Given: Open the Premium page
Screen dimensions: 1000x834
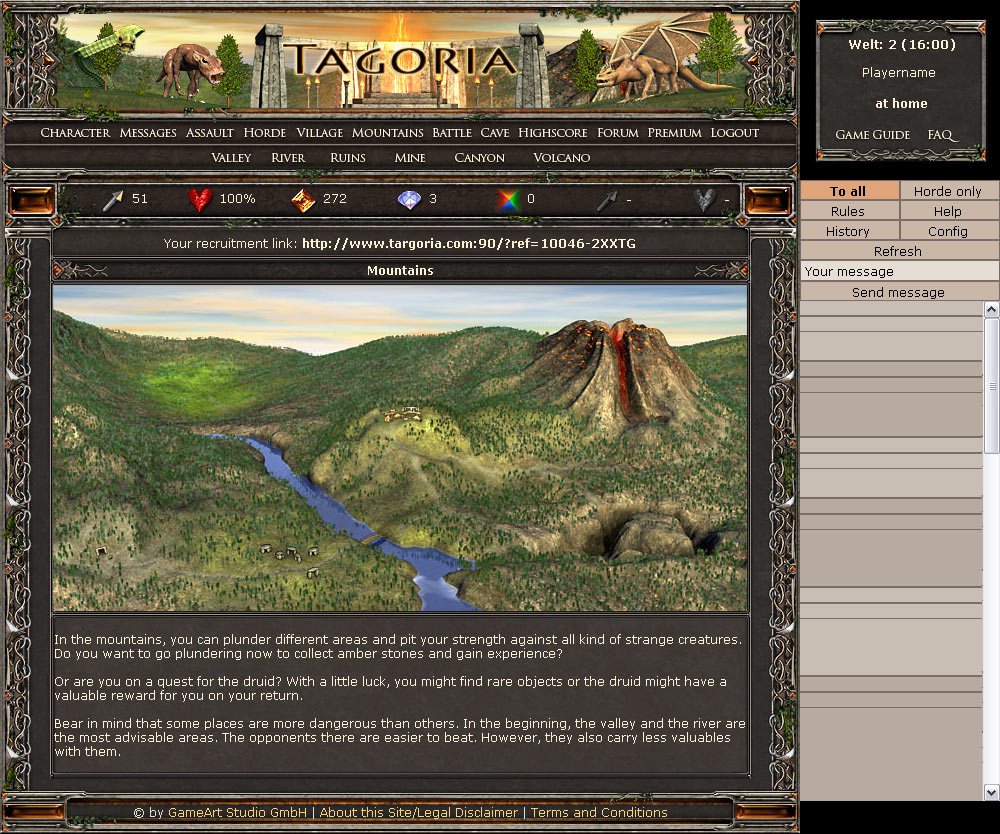Looking at the screenshot, I should (x=675, y=133).
